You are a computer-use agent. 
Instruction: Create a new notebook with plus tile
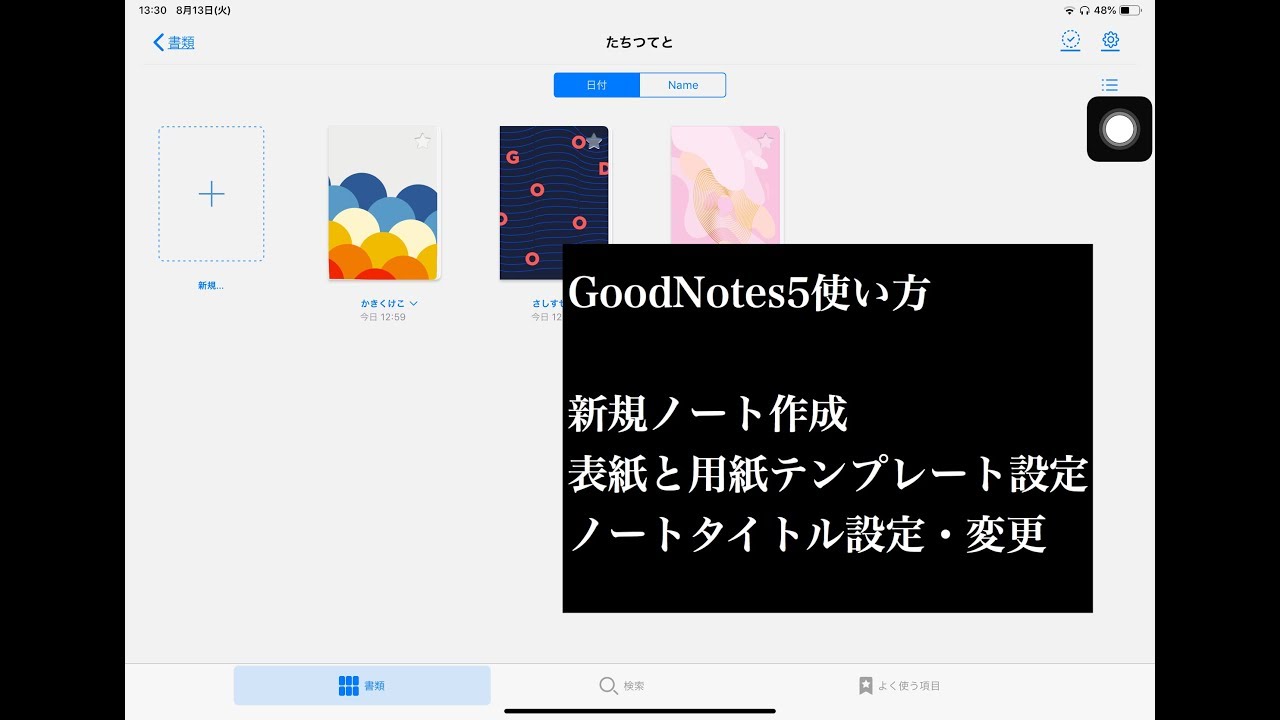211,194
